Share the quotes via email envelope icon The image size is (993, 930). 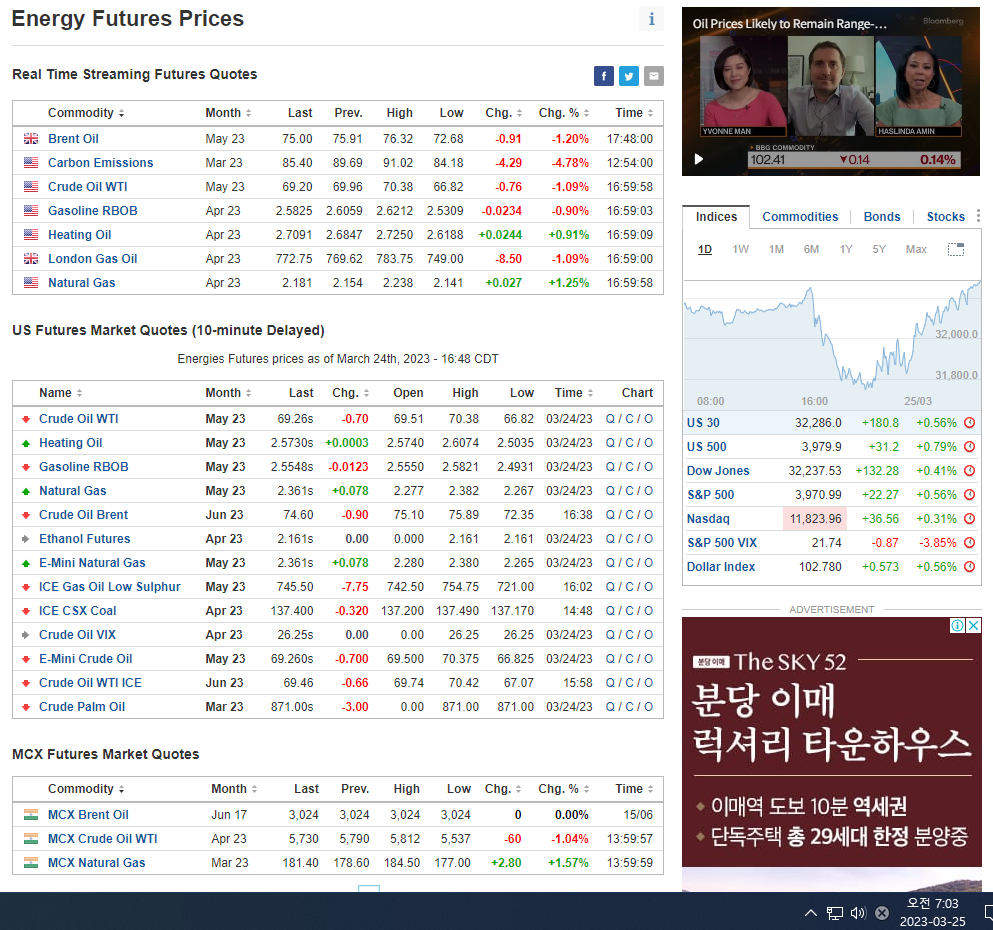tap(654, 76)
